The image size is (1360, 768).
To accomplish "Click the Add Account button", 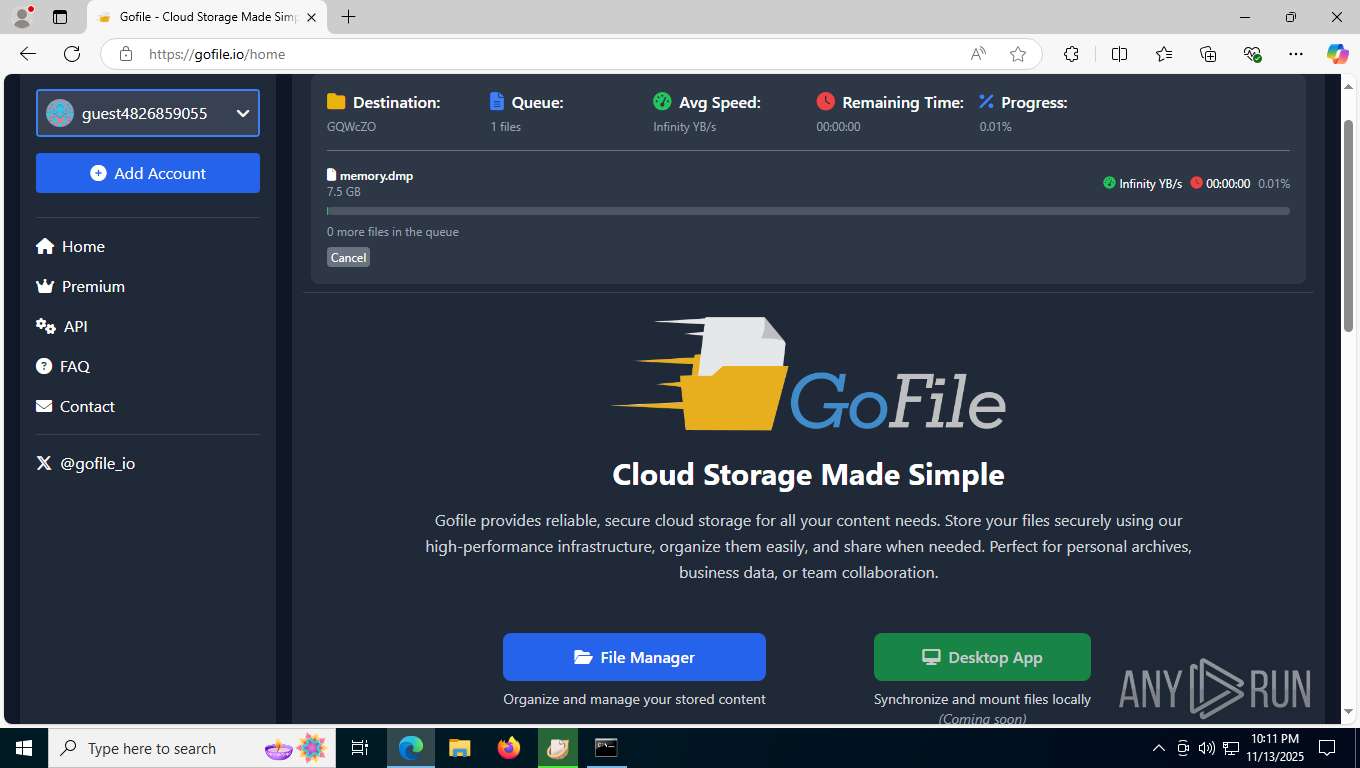I will point(148,173).
